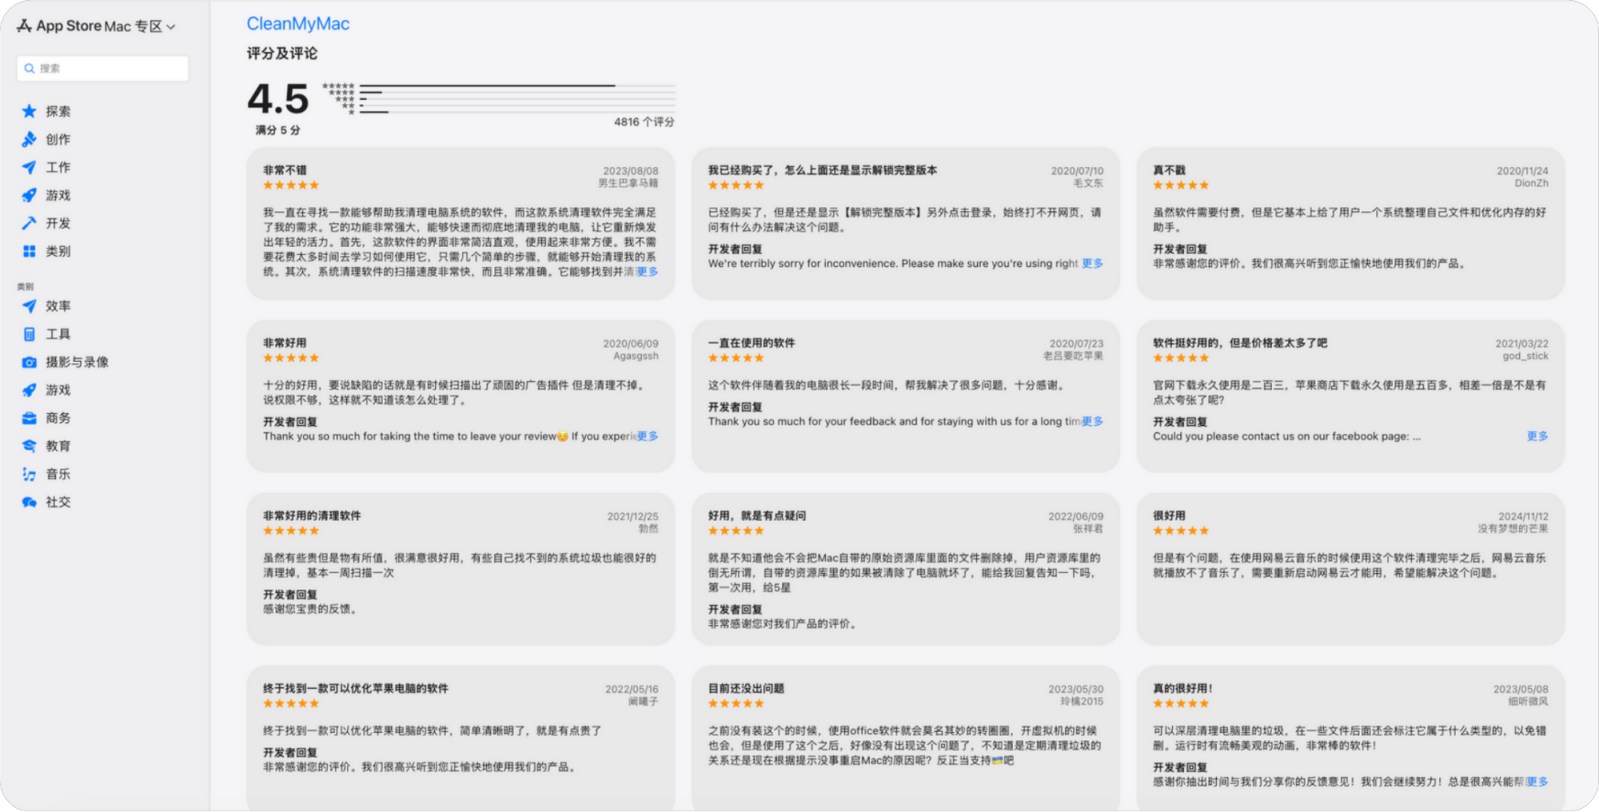The height and width of the screenshot is (812, 1599).
Task: Open the 探索 star icon in sidebar
Action: tap(29, 111)
